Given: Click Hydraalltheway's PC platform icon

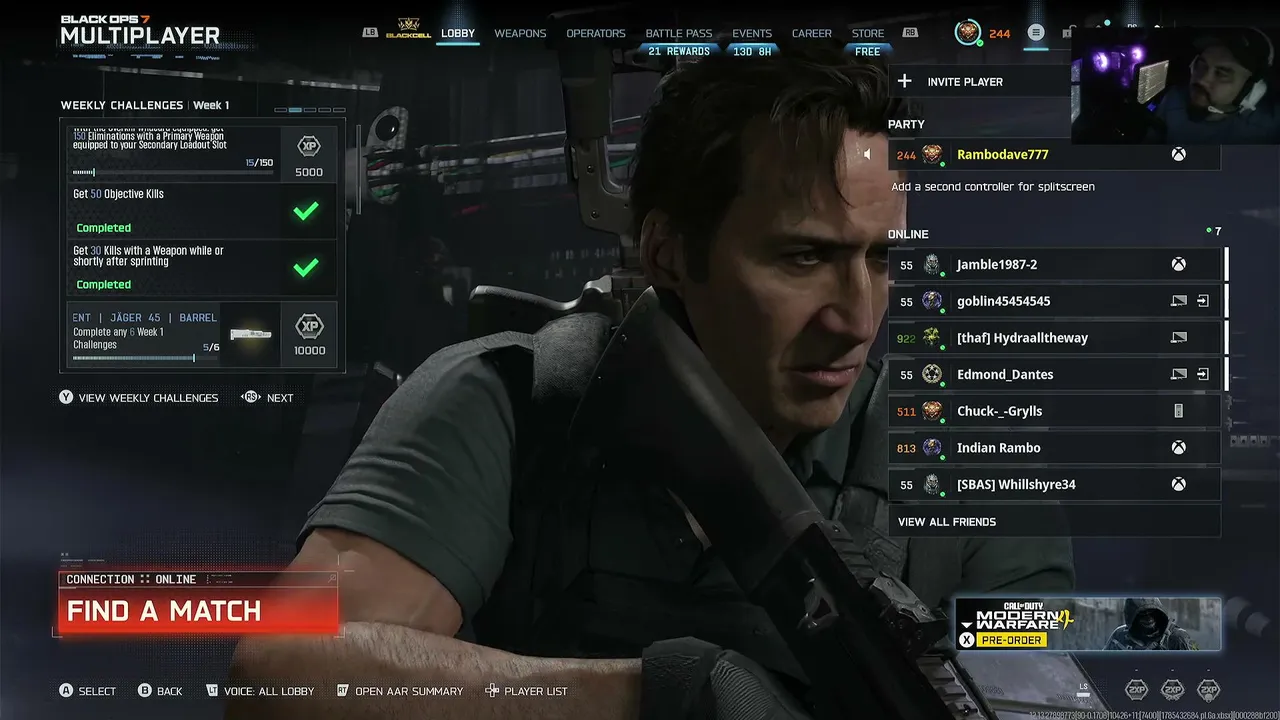Looking at the screenshot, I should coord(1179,338).
